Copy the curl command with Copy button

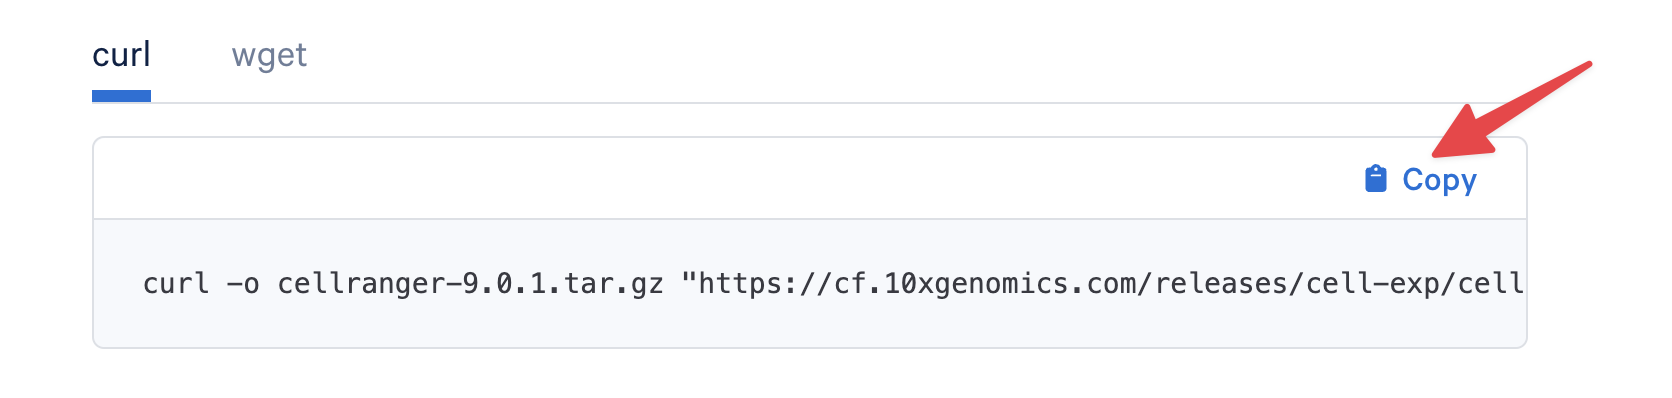(1420, 179)
